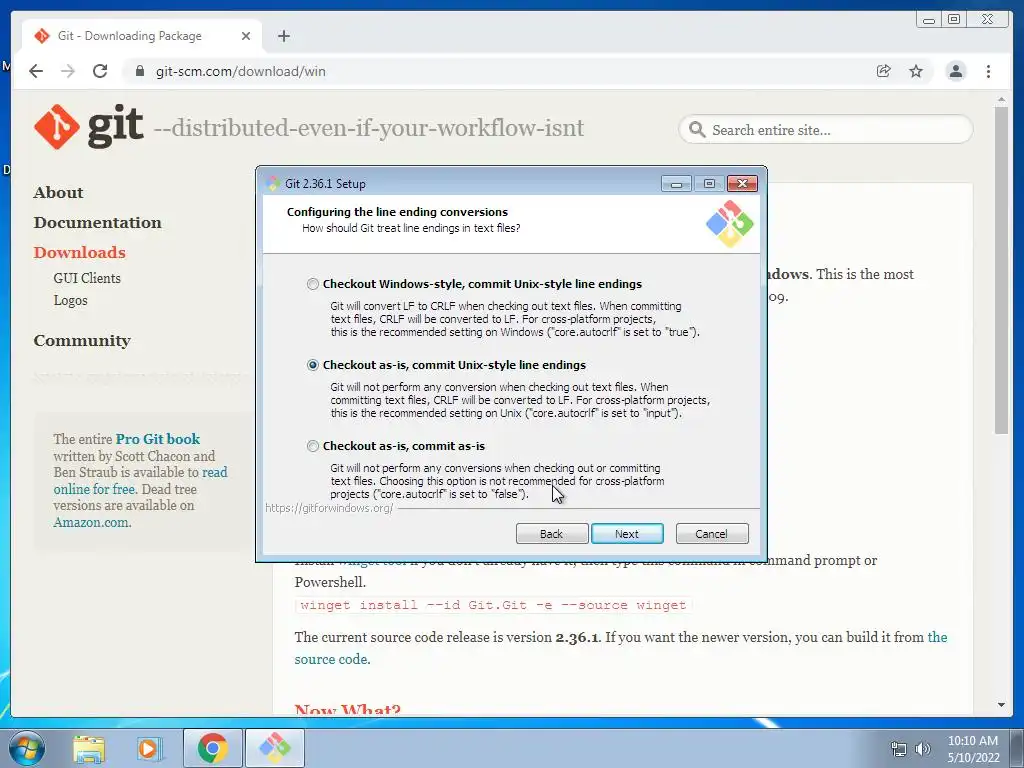Open GUI Clients page
The image size is (1024, 768).
(87, 278)
